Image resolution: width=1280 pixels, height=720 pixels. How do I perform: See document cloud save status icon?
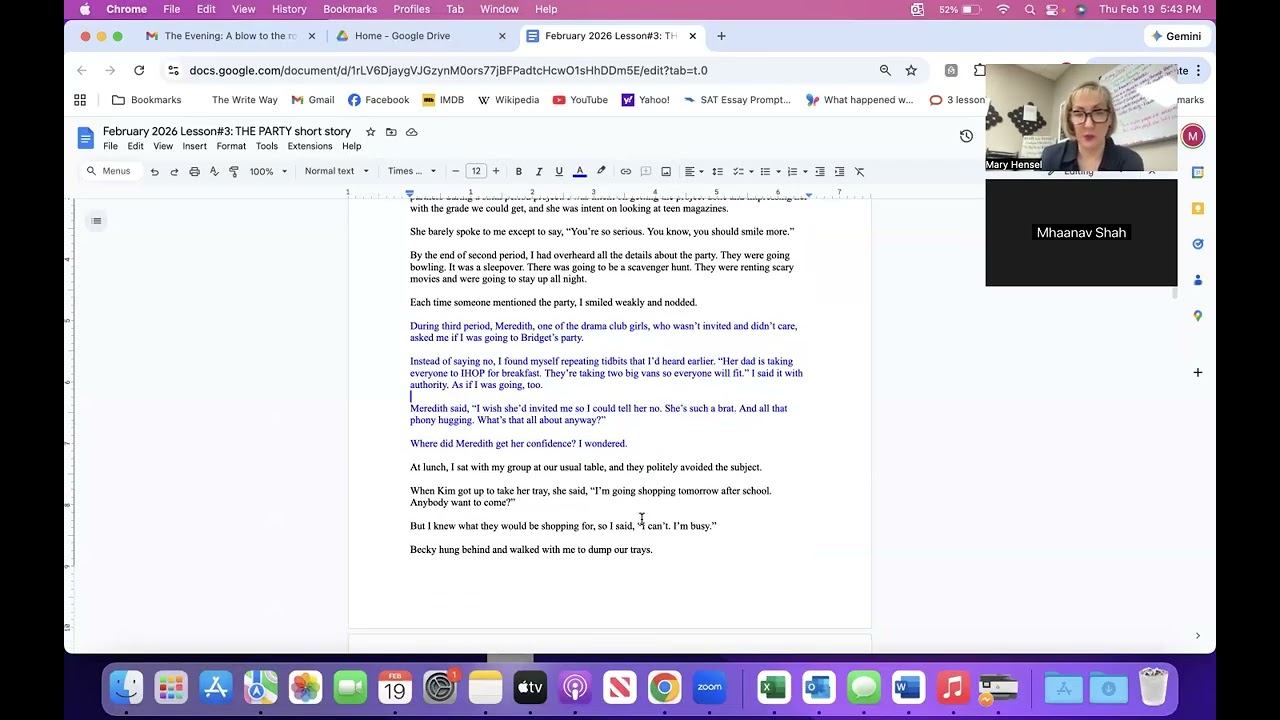click(x=412, y=132)
